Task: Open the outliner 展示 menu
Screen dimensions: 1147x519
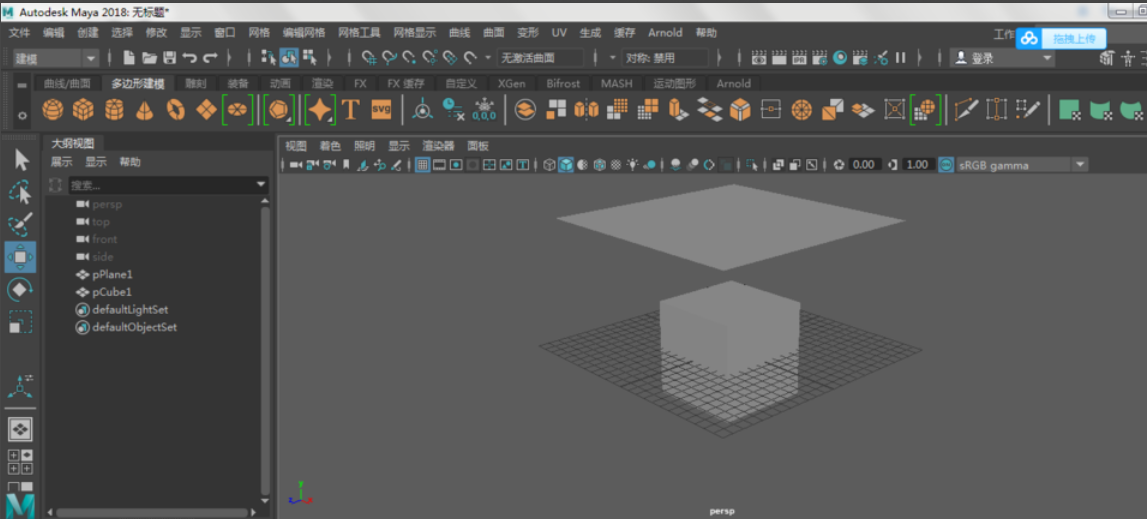Action: pyautogui.click(x=61, y=162)
